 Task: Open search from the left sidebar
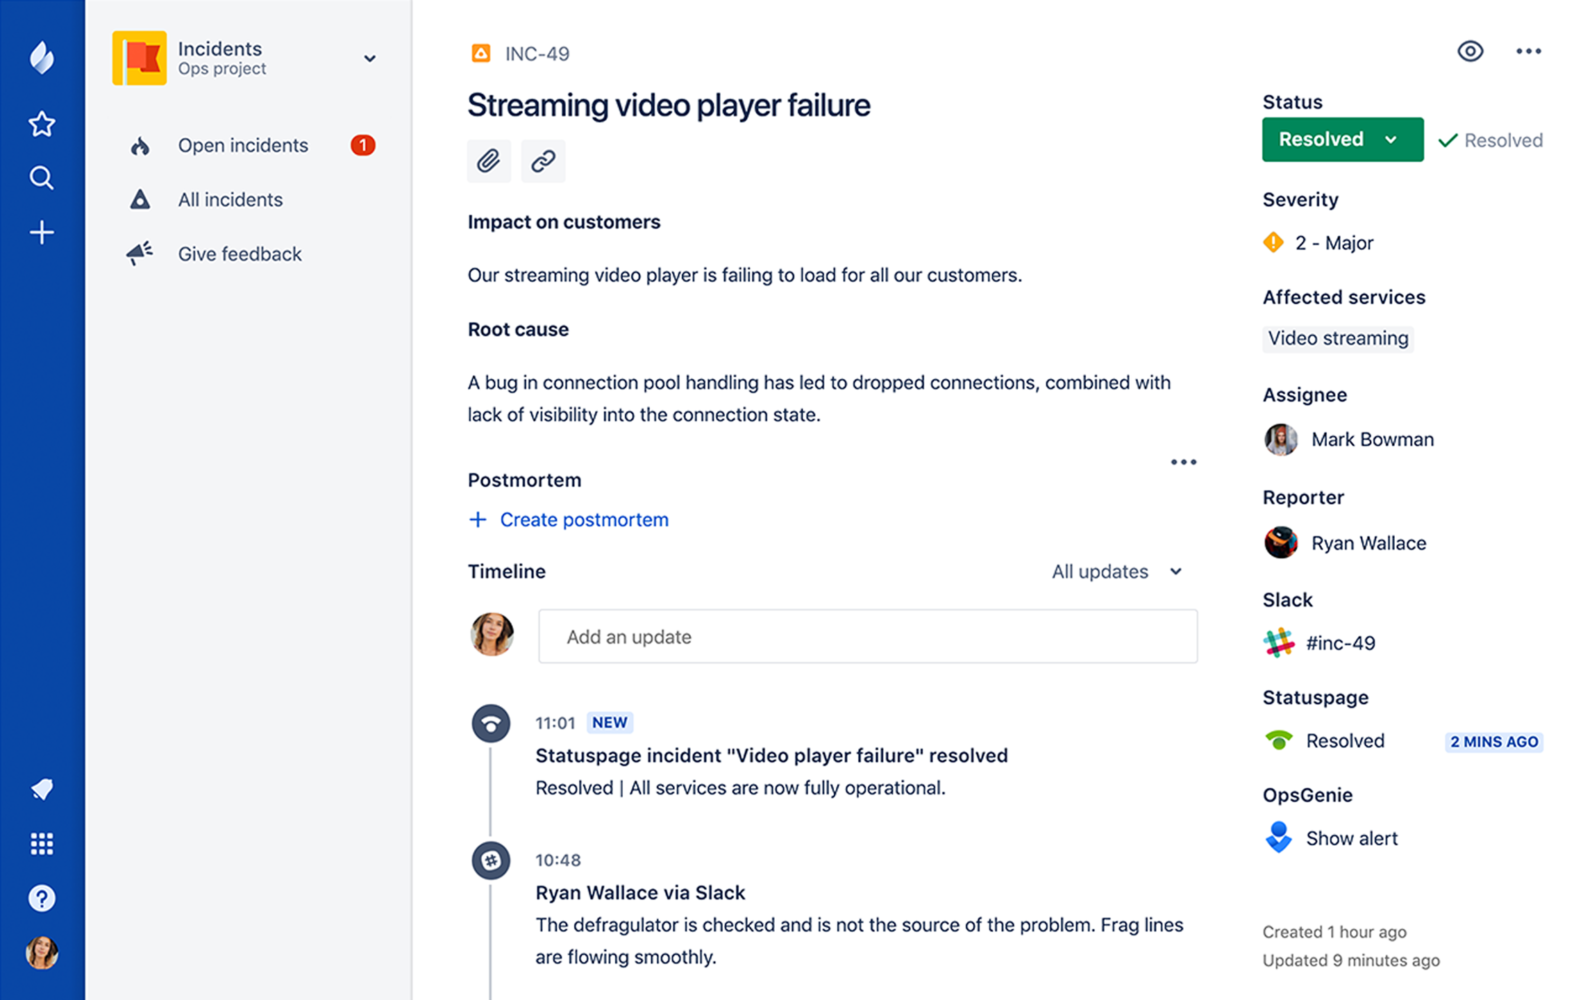pos(41,178)
